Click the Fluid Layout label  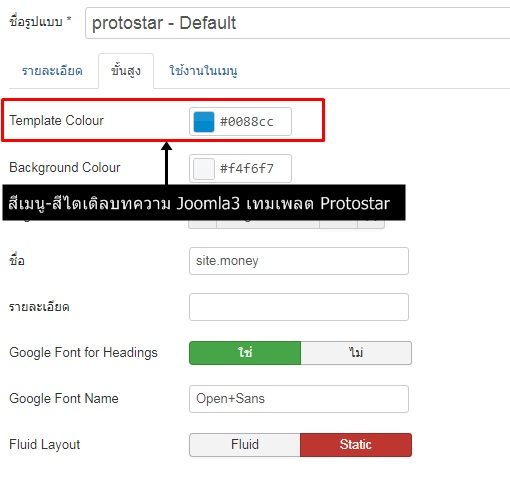(x=45, y=445)
